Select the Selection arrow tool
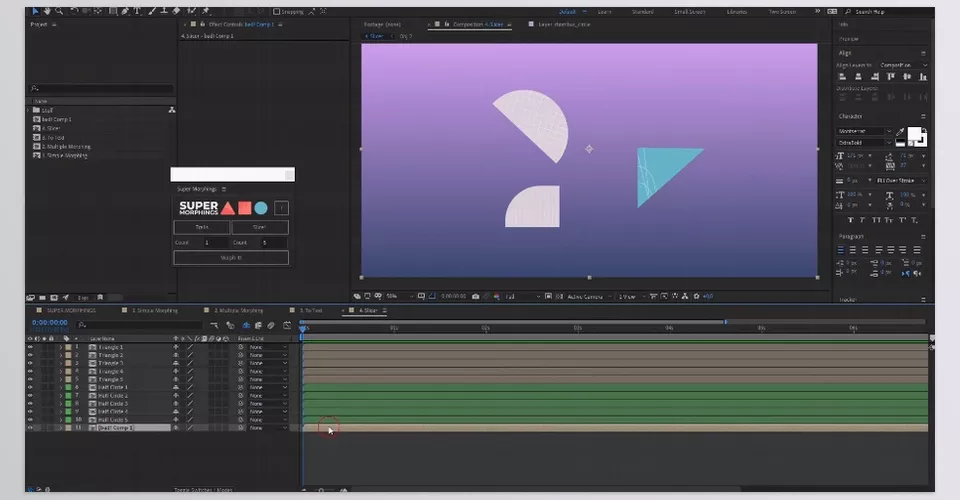960x500 pixels. (35, 11)
